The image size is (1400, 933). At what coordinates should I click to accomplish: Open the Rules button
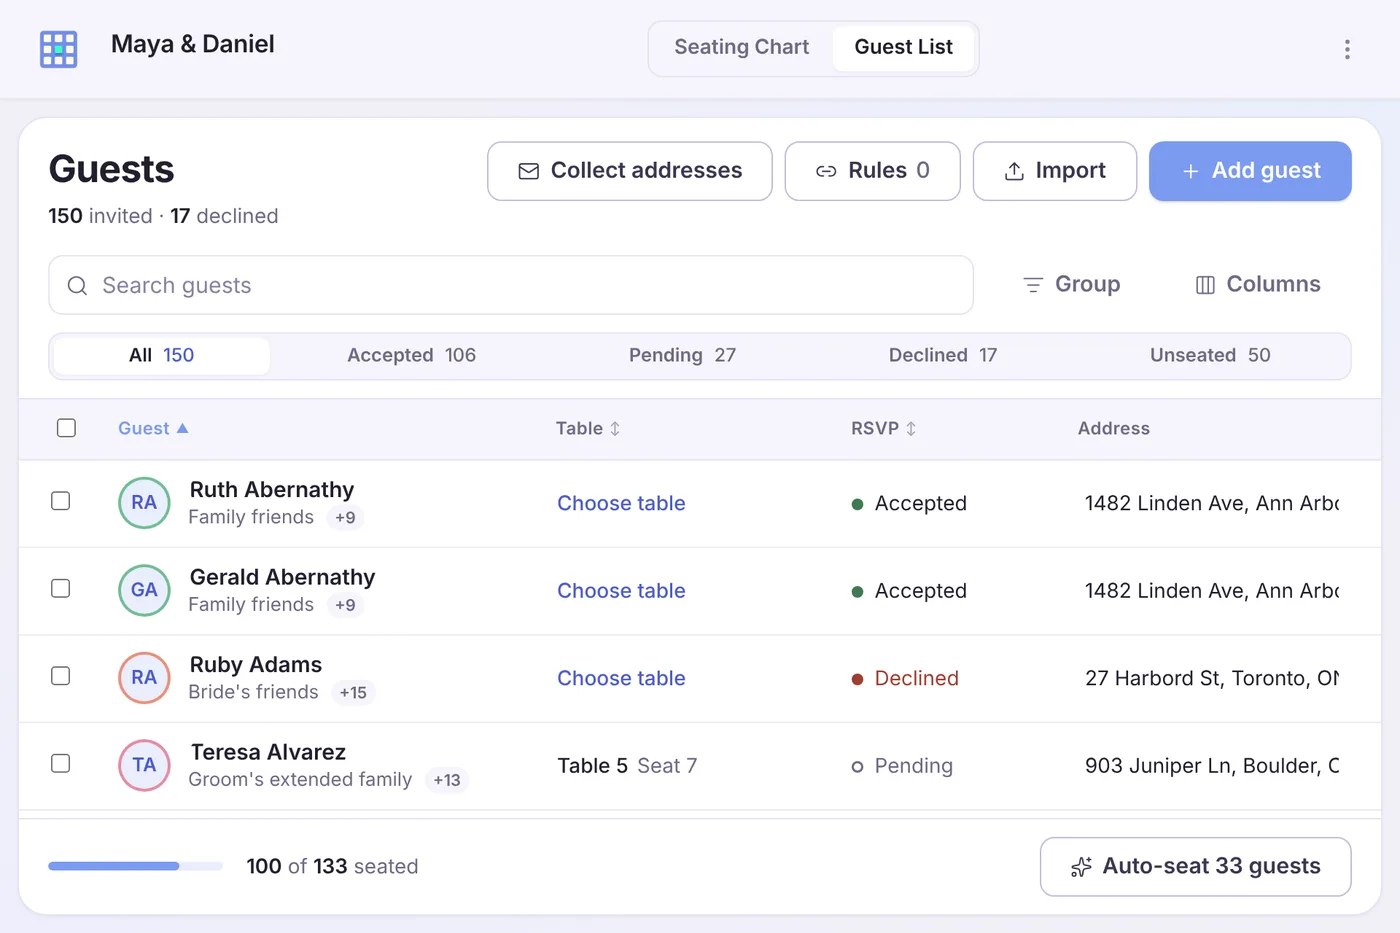point(873,171)
